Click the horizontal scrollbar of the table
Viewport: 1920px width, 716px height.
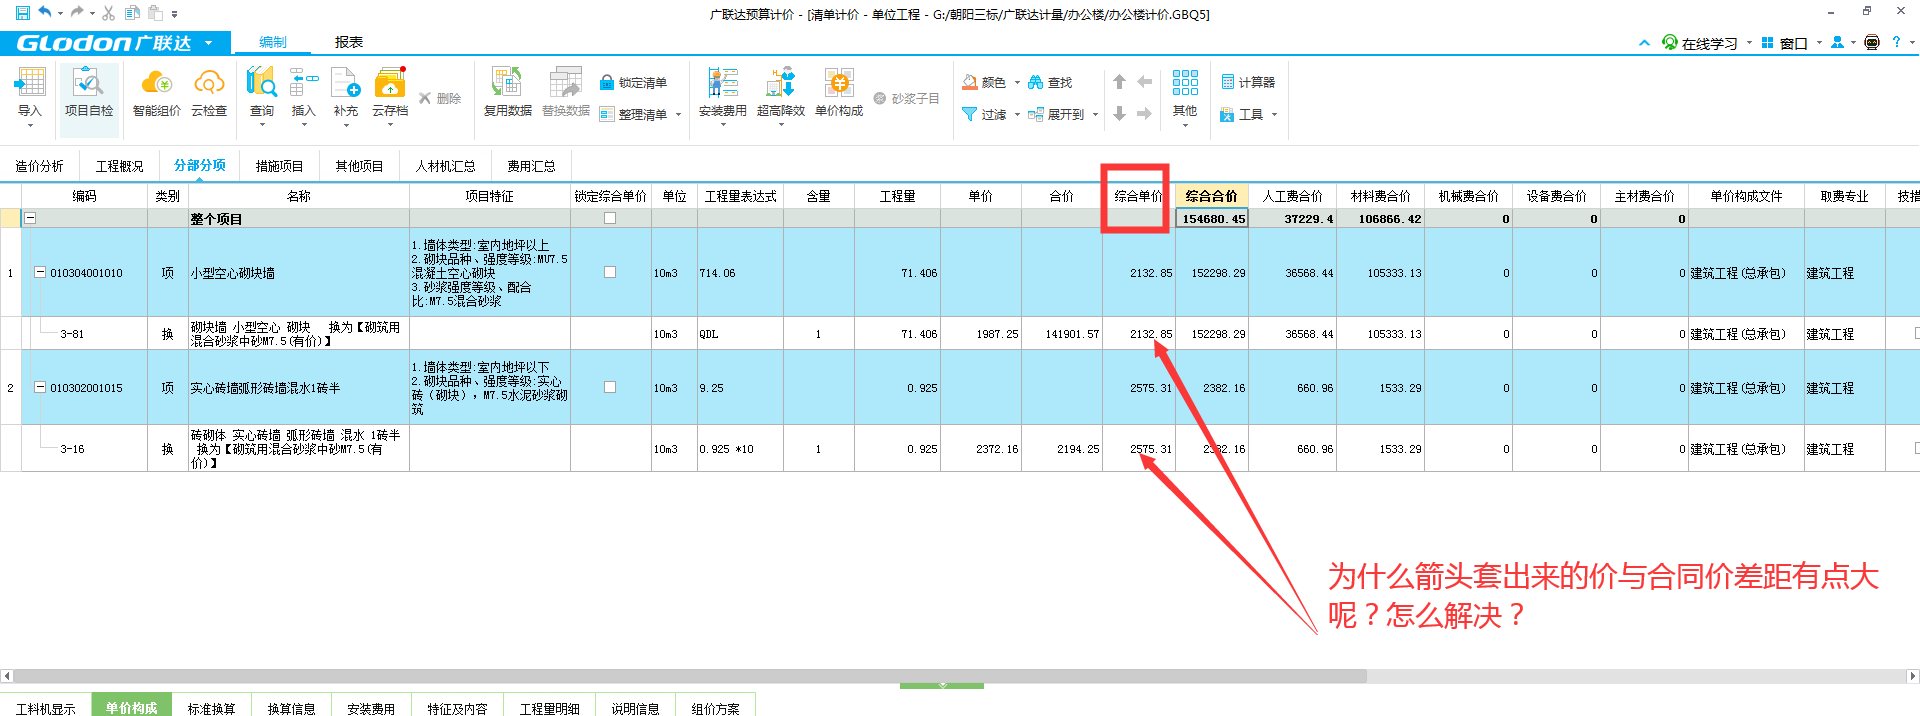(690, 676)
